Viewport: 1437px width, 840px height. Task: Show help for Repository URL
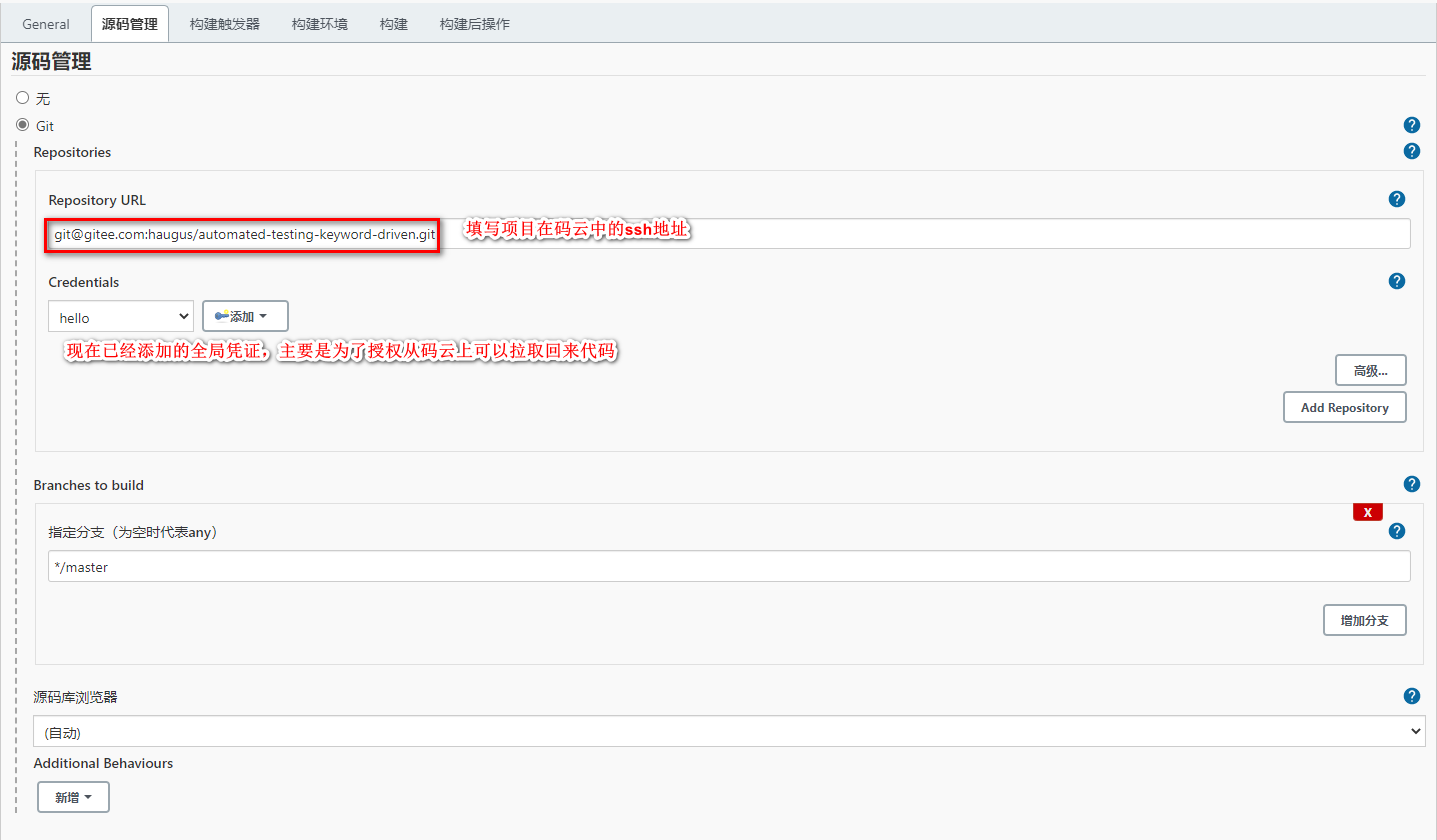1397,199
